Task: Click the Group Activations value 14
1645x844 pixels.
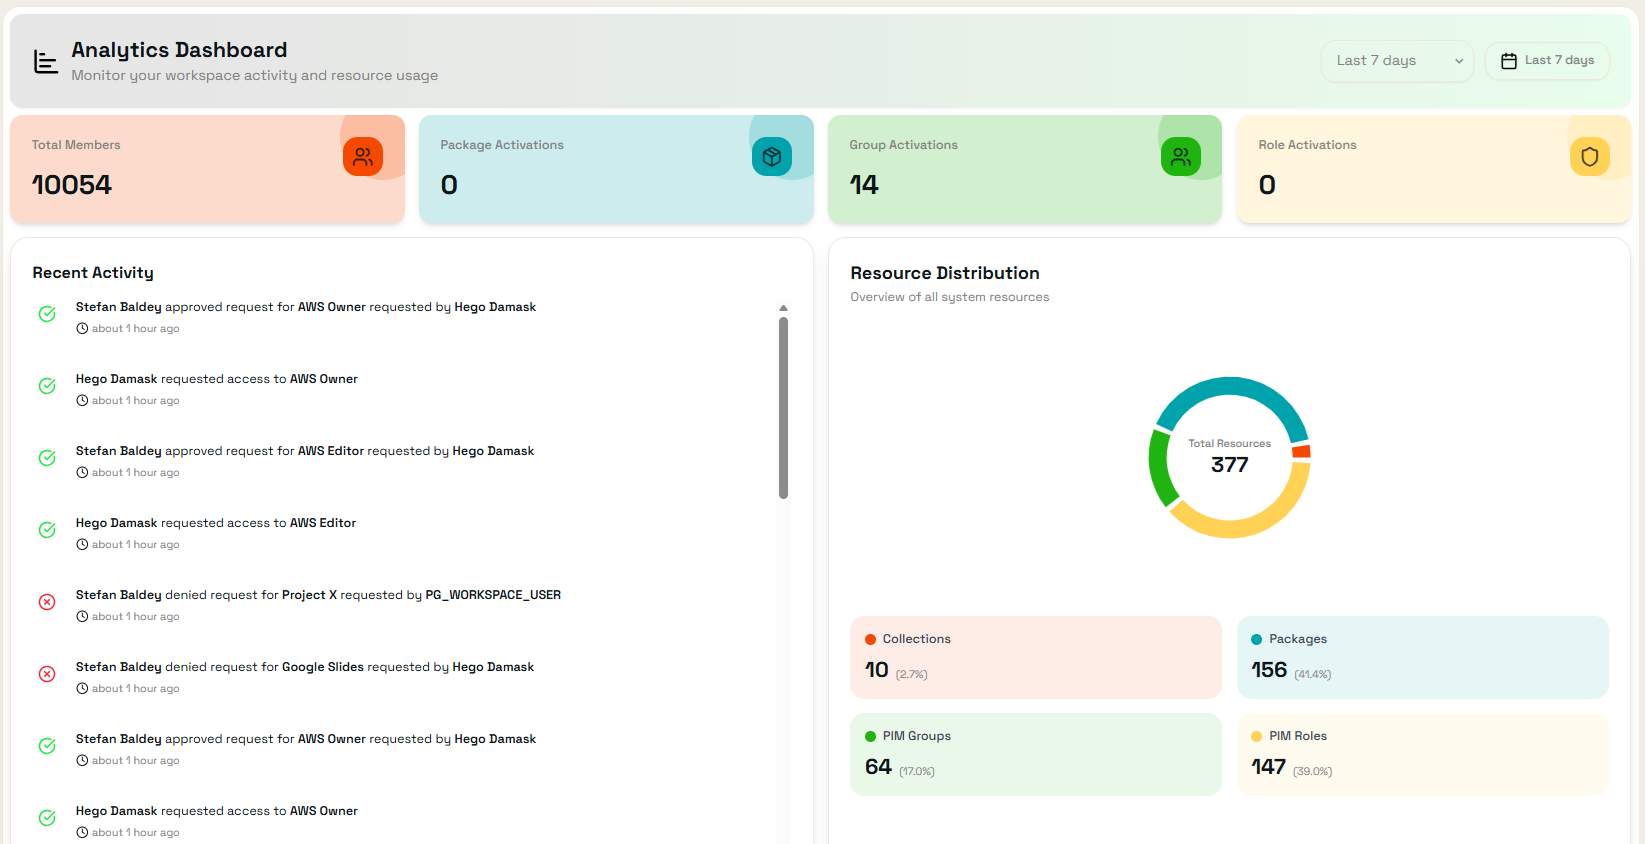Action: tap(864, 185)
